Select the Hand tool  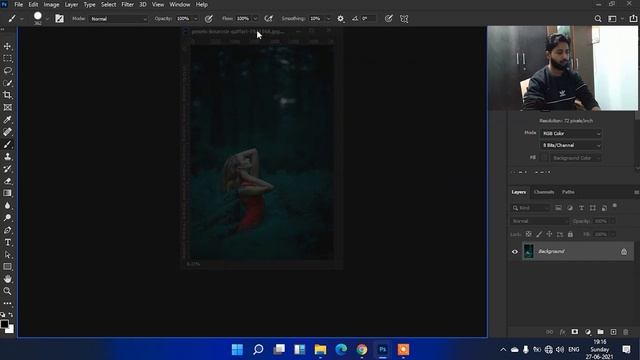[x=7, y=279]
